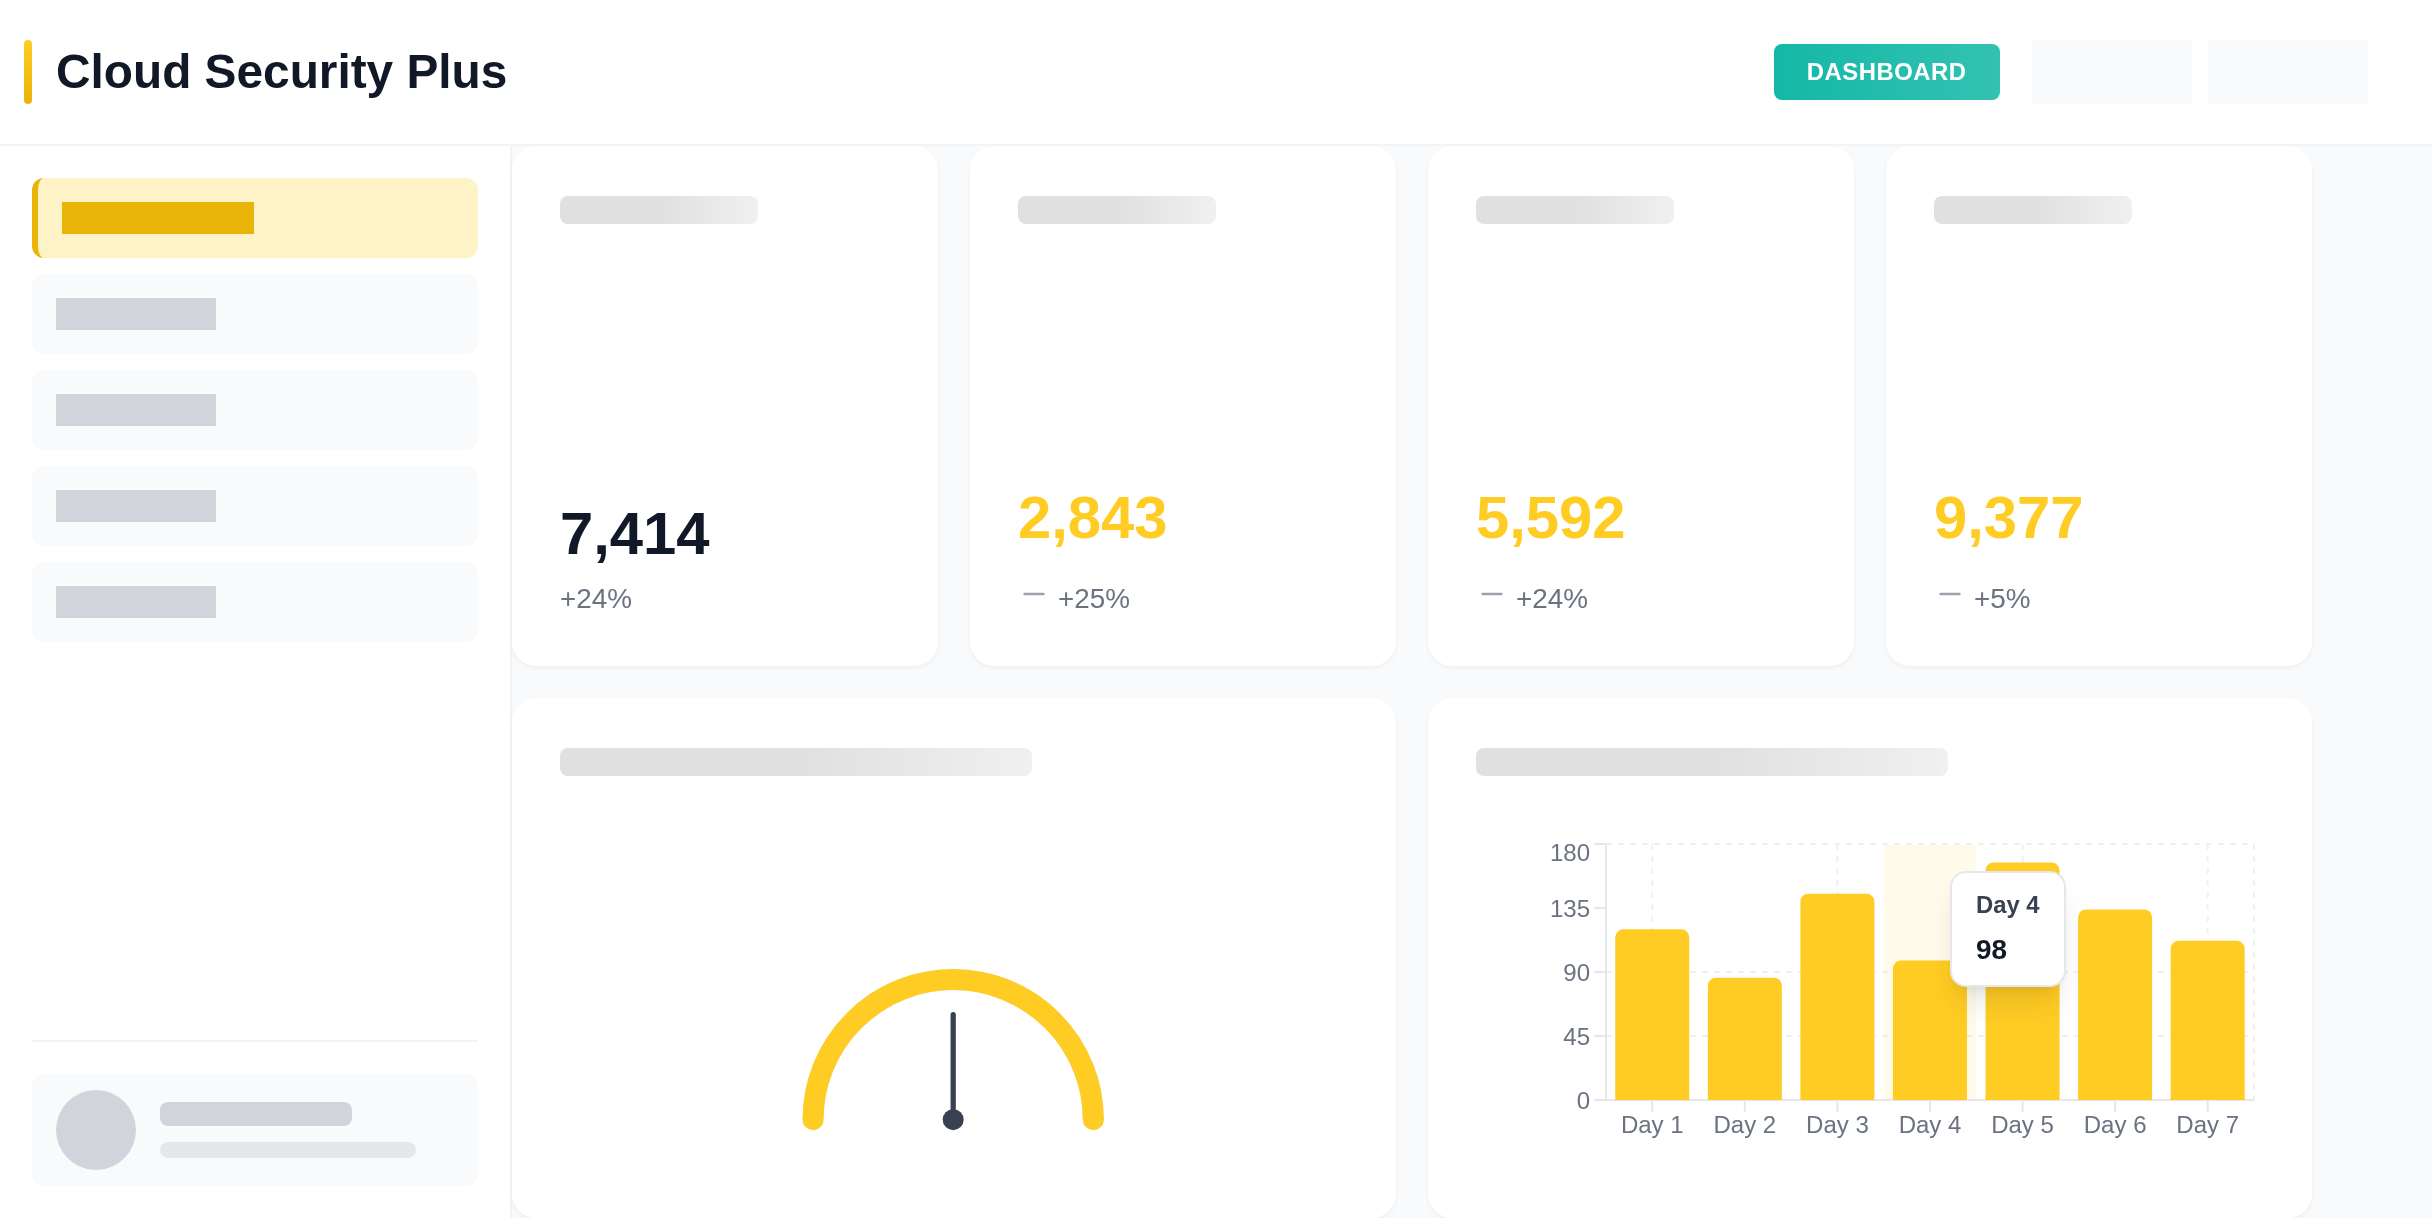Click the Day 2 bar in chart
Screen dimensions: 2432x1218
click(1744, 1038)
